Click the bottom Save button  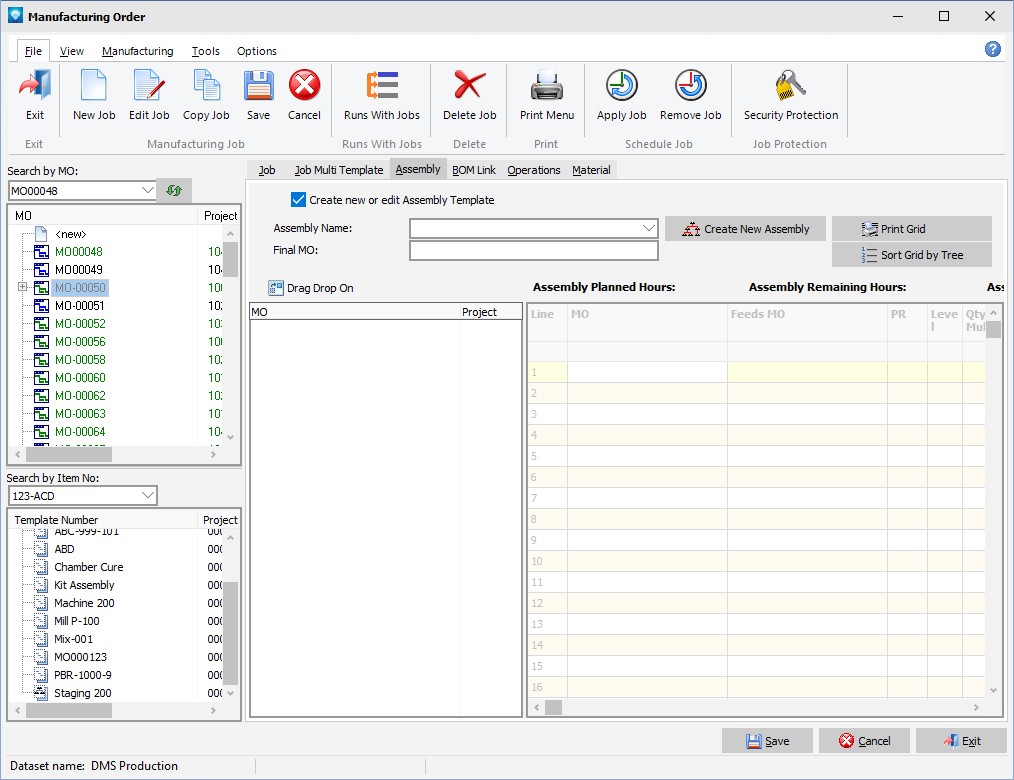click(767, 741)
